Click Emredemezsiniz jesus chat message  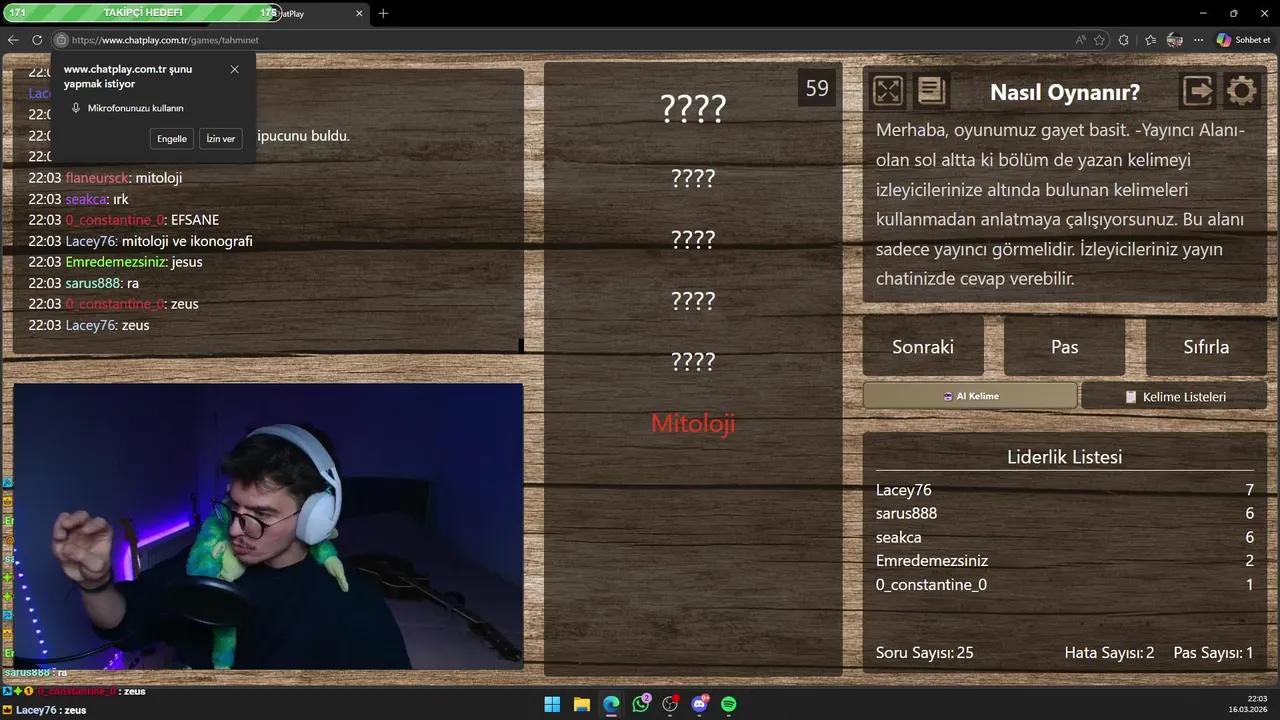115,262
